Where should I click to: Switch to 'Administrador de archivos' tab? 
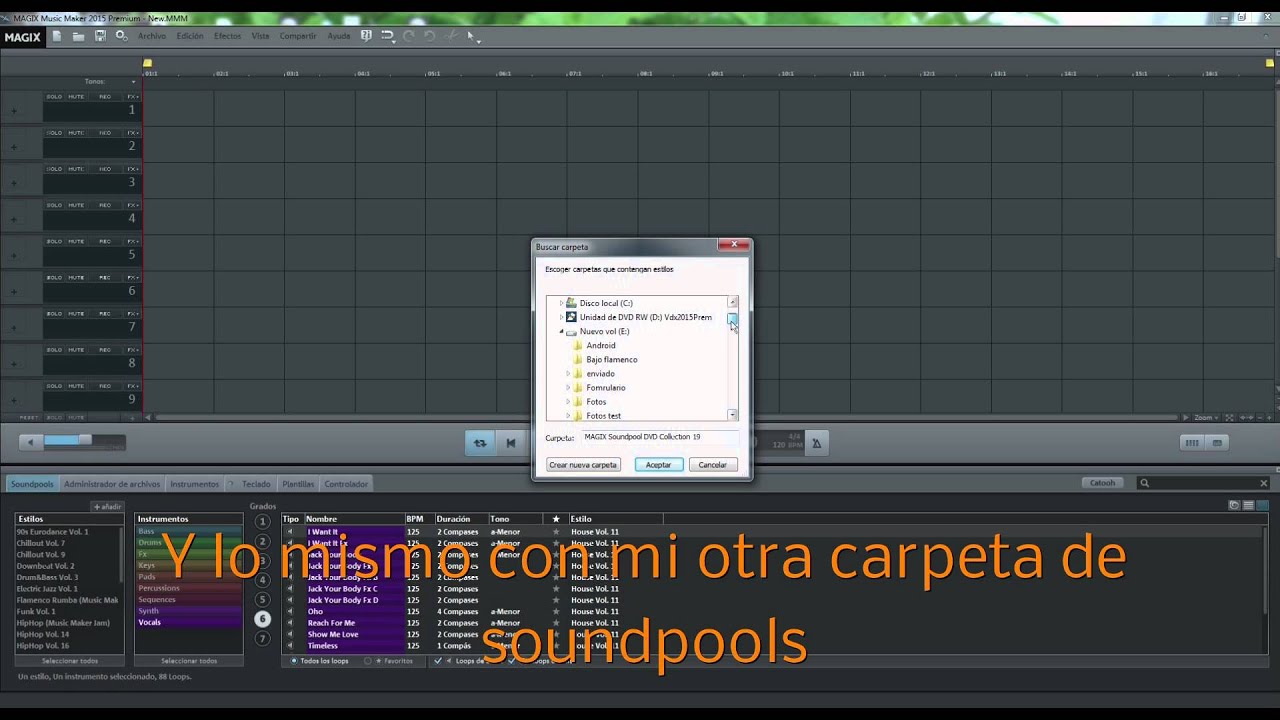(112, 484)
